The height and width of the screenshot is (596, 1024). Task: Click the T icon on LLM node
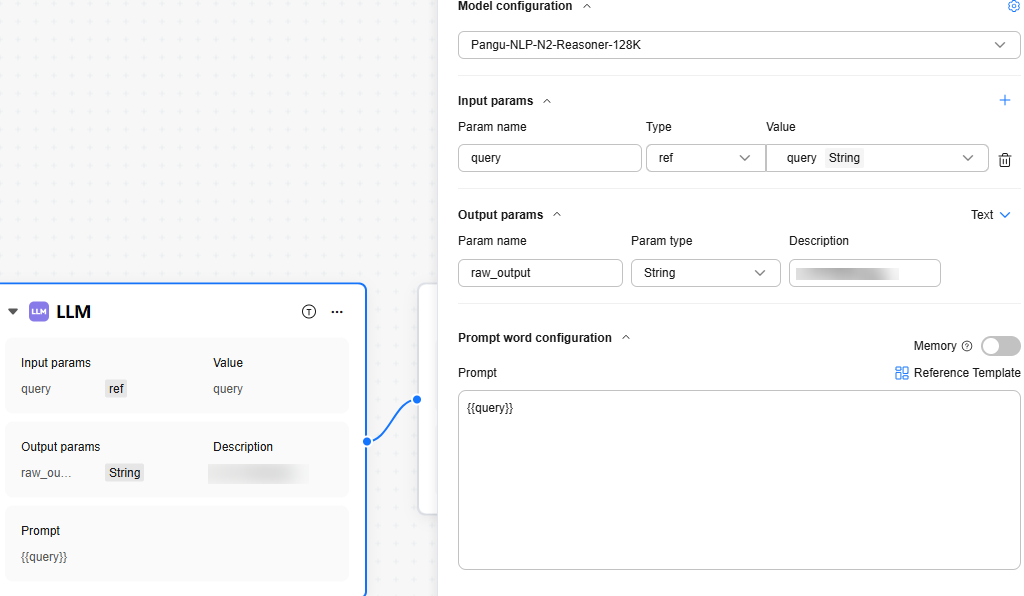(309, 311)
